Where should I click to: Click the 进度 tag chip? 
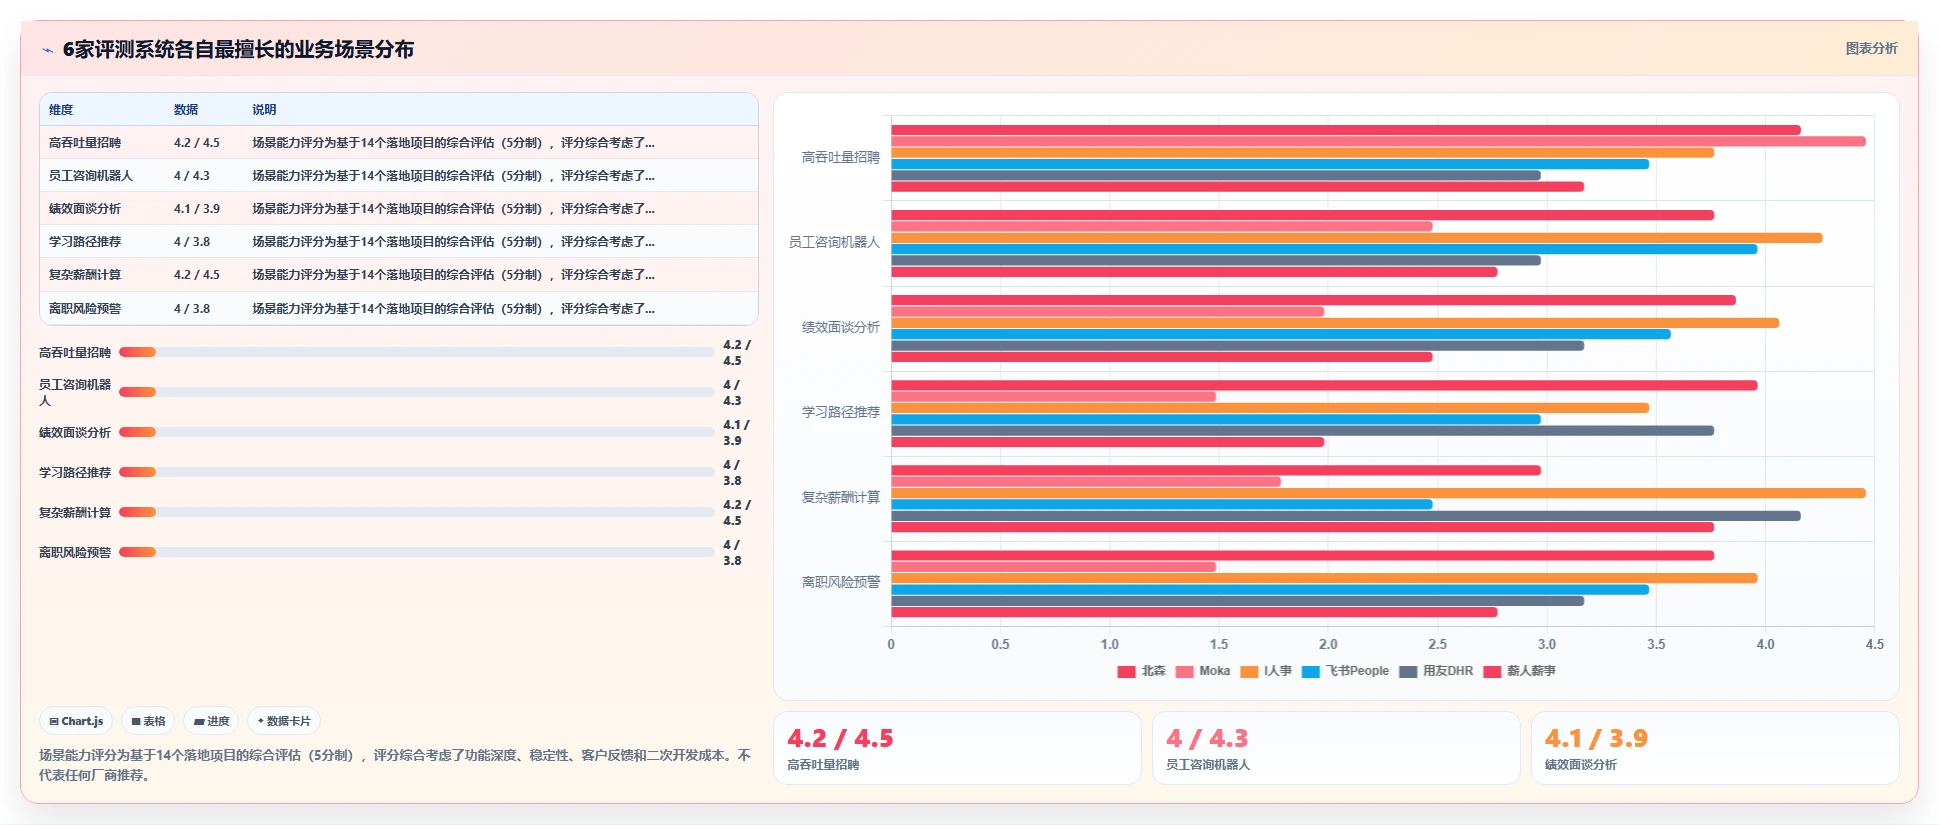[211, 721]
